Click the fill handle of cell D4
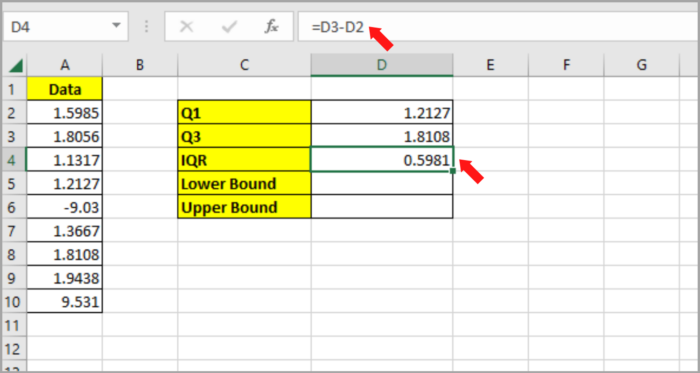 453,171
